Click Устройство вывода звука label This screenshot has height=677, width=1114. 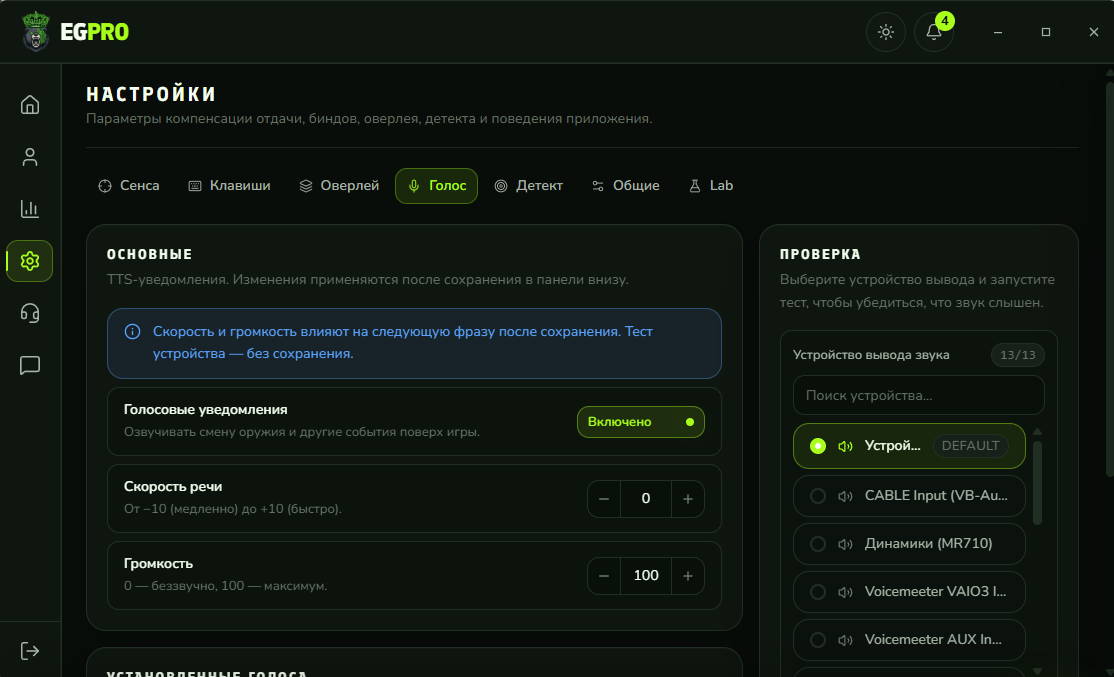[871, 355]
